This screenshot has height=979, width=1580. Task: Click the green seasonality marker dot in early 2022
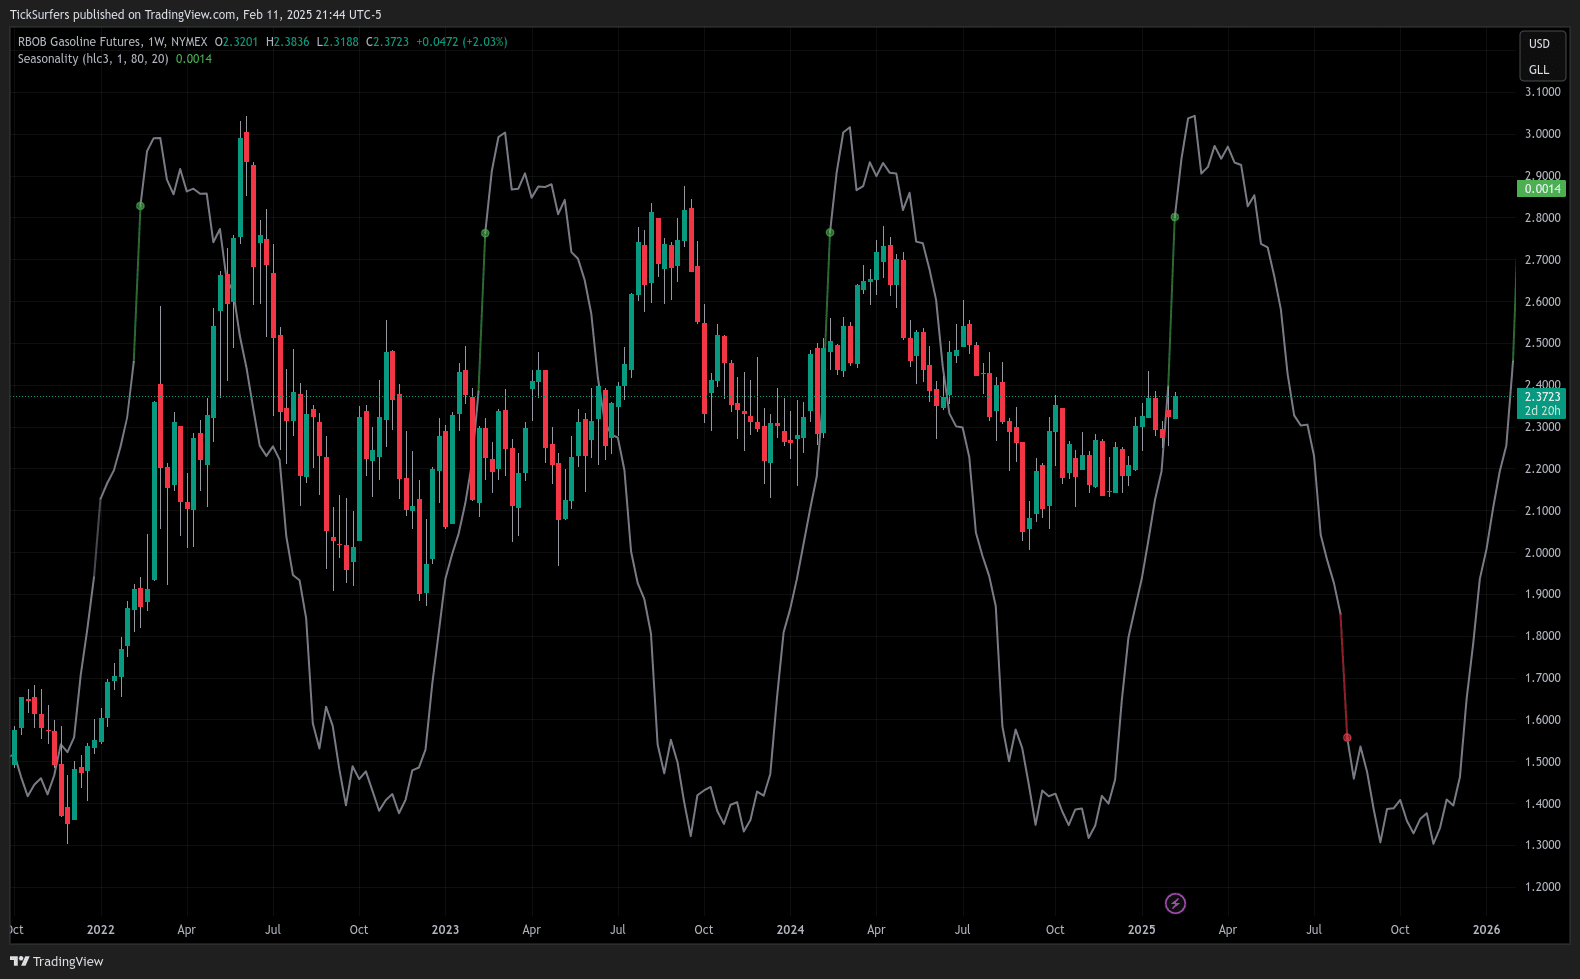pyautogui.click(x=140, y=206)
